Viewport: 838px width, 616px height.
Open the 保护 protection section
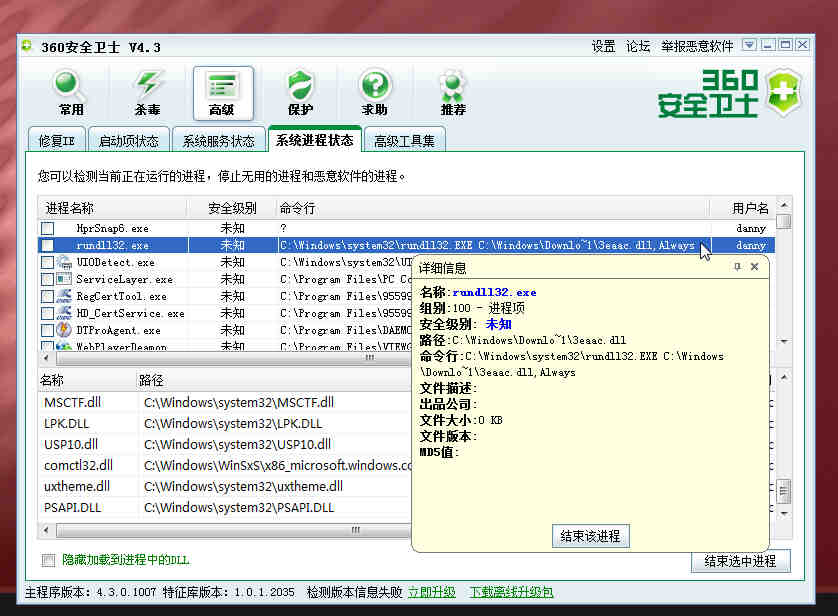coord(300,93)
